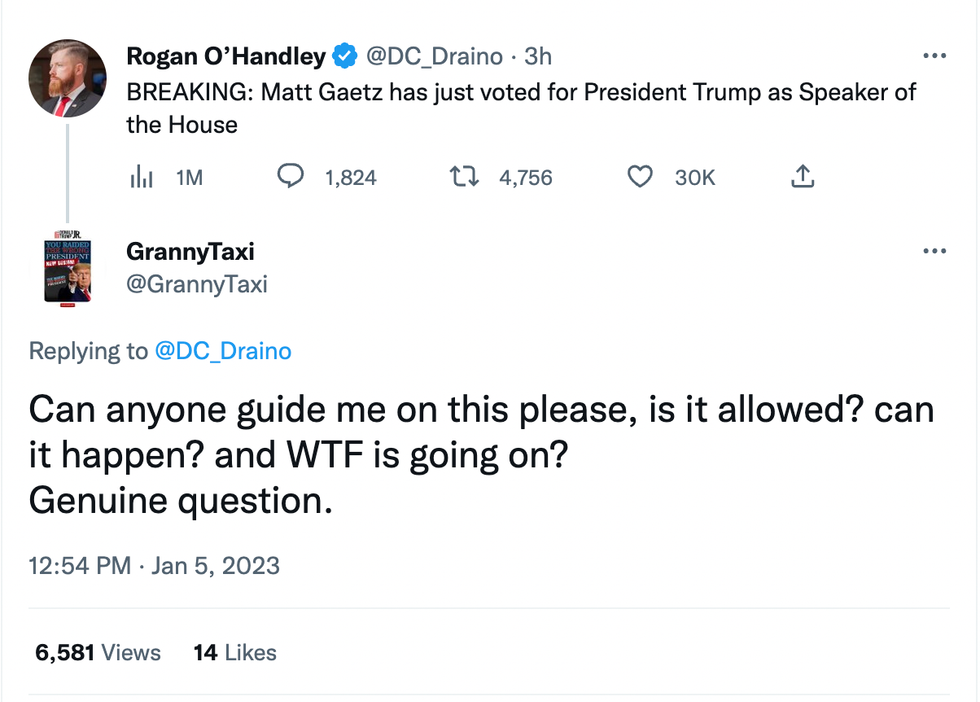Like Rogan O'Handley's tweet with the heart icon
Screen dimensions: 980x702
639,177
